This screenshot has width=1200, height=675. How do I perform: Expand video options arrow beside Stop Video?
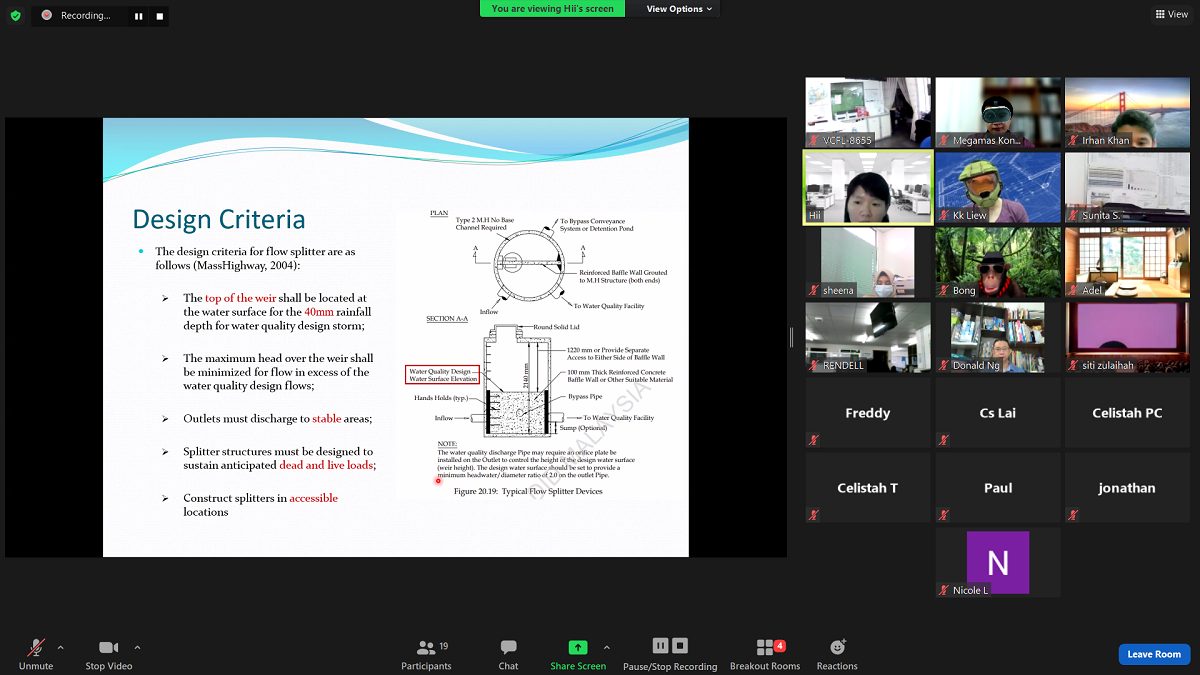[137, 647]
